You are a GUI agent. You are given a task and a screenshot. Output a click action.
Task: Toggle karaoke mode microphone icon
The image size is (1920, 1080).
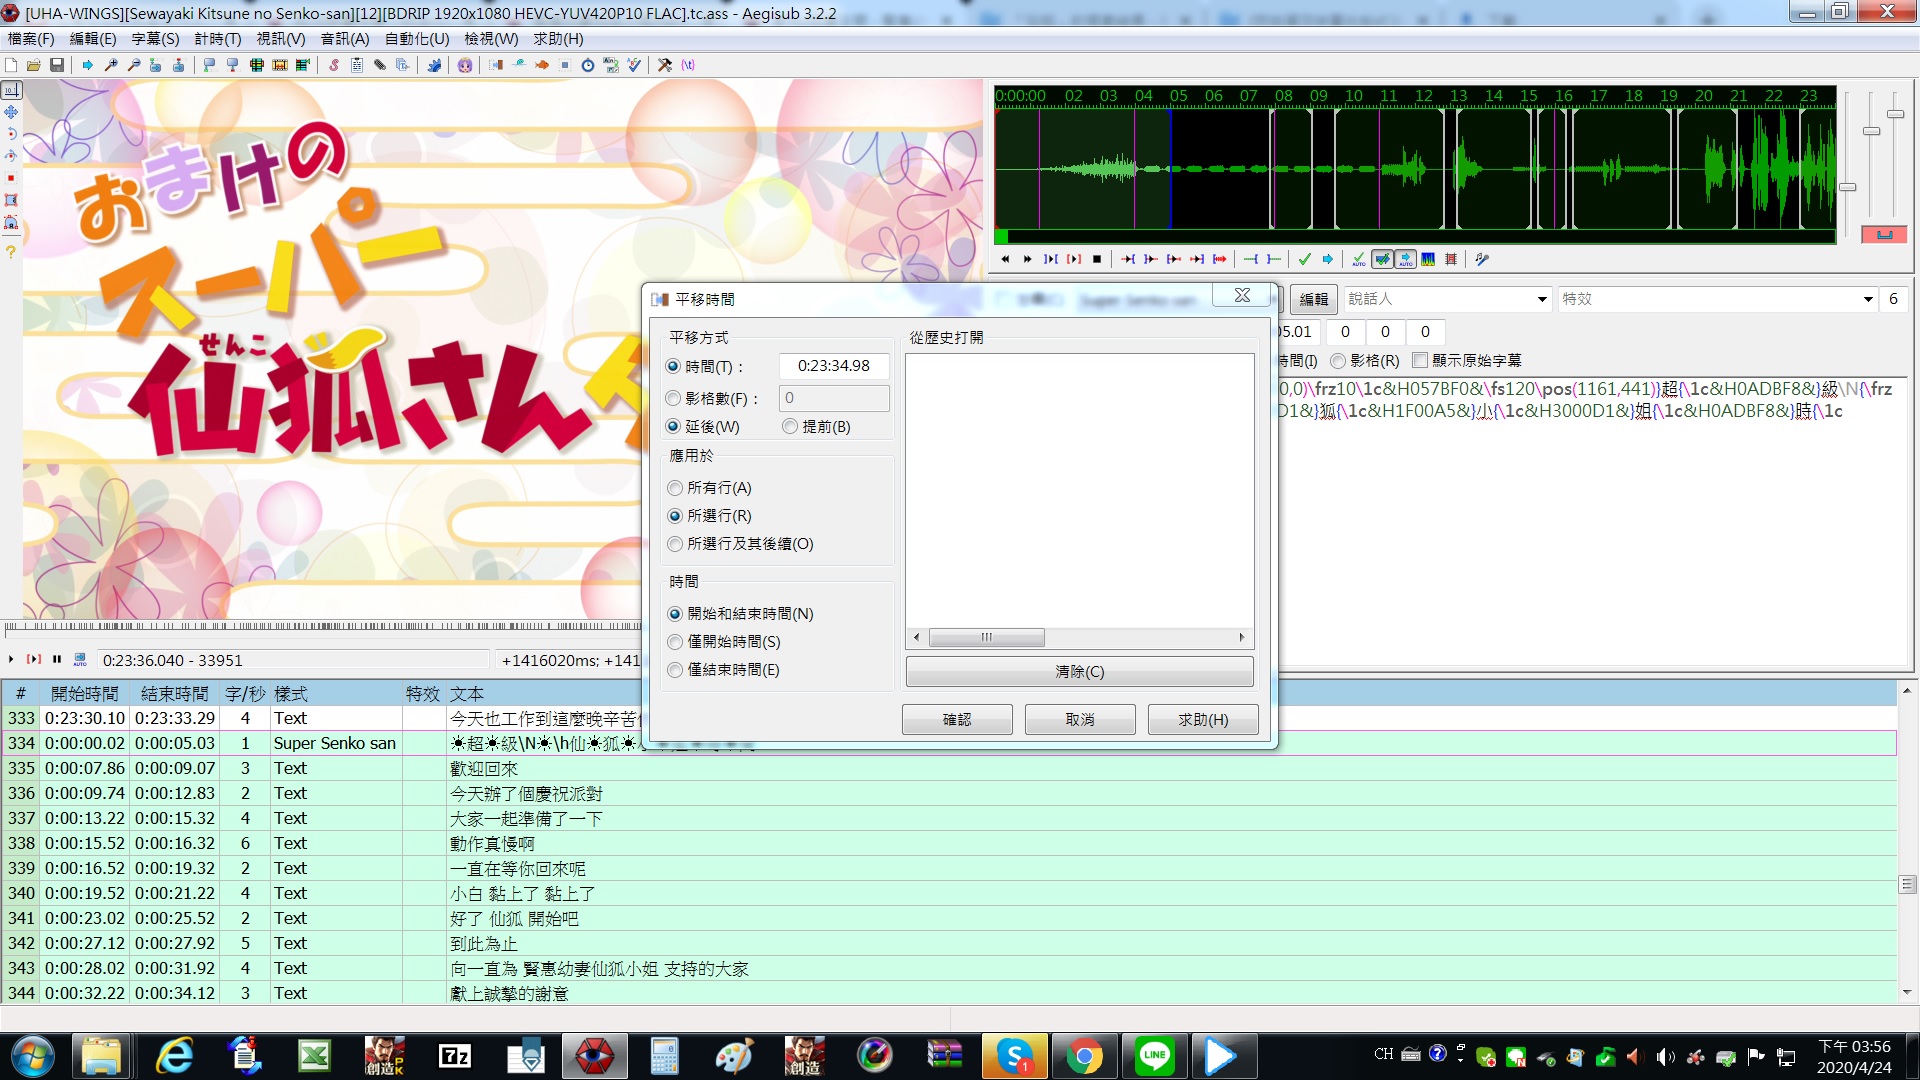coord(1482,259)
